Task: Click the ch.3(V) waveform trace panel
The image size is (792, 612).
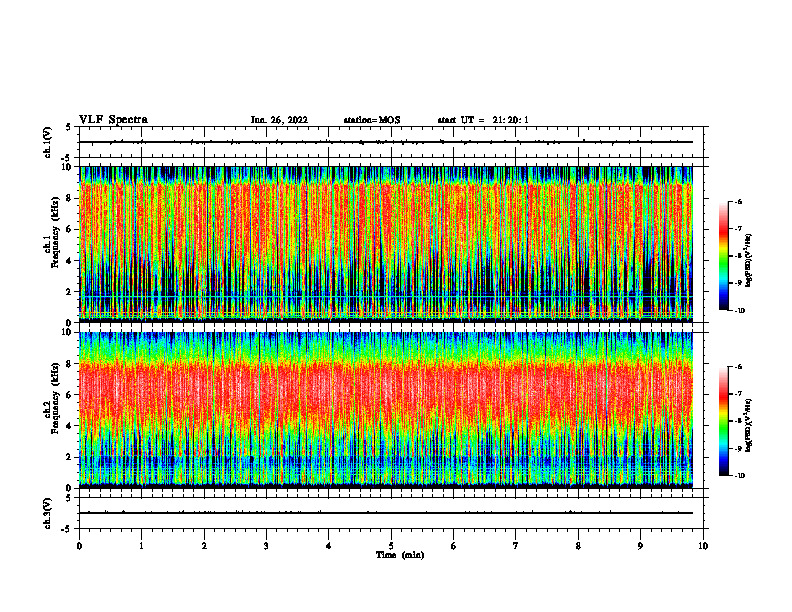Action: tap(391, 513)
